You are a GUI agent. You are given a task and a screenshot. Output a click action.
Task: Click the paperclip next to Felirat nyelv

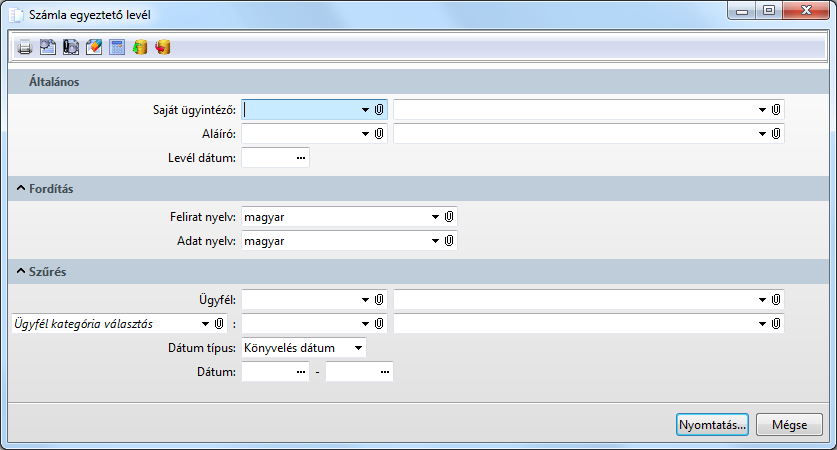[450, 216]
